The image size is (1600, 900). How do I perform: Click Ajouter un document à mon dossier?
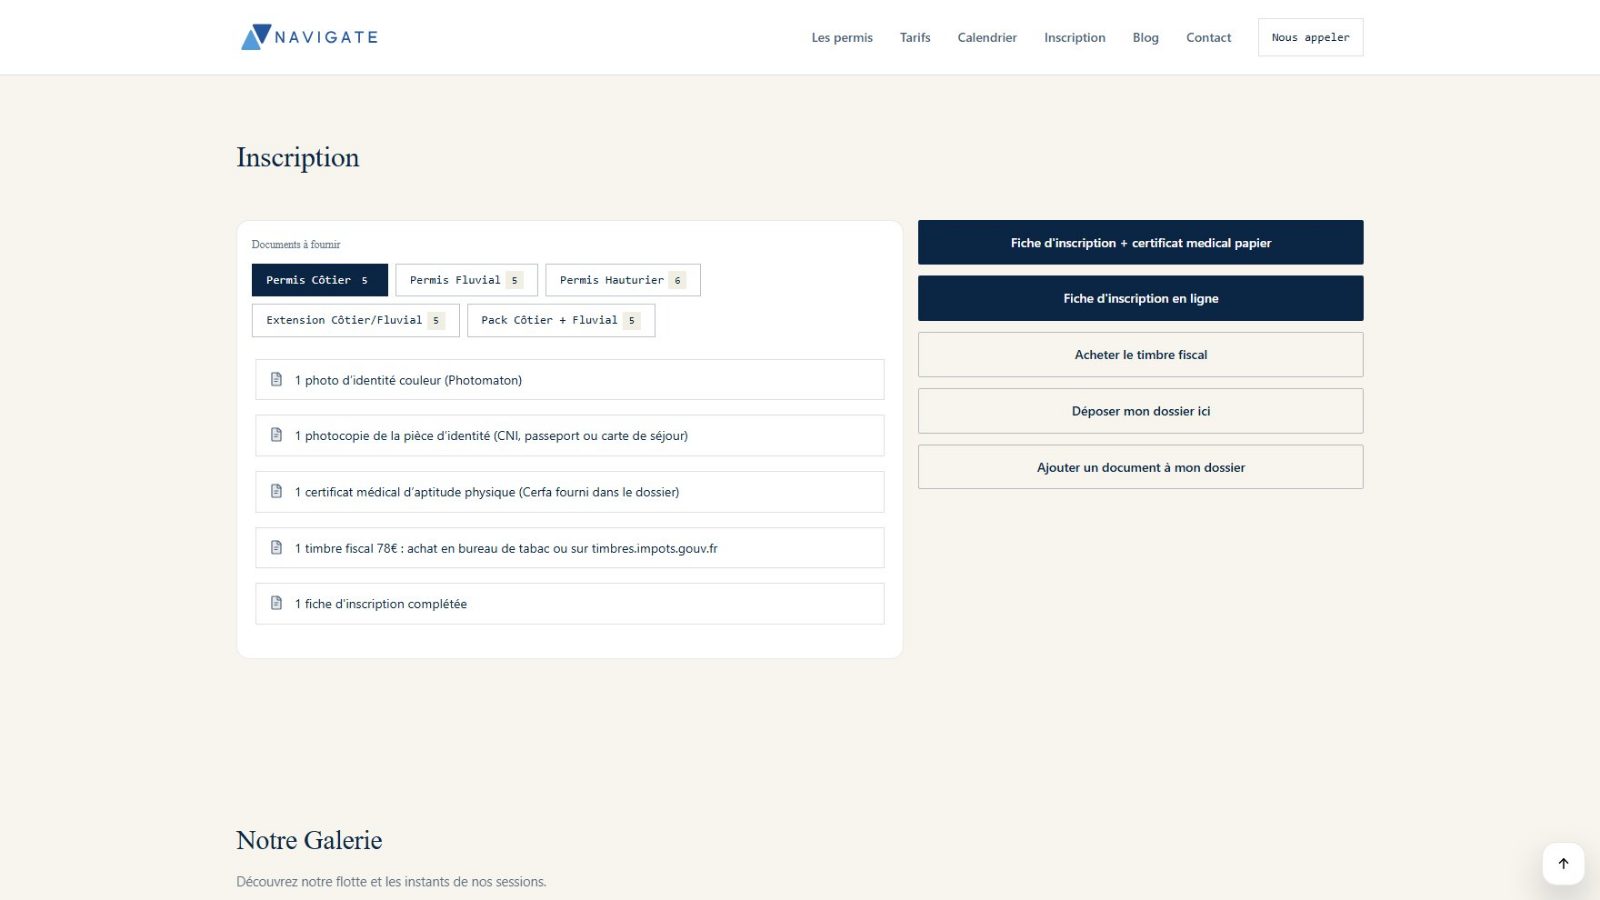pyautogui.click(x=1141, y=467)
